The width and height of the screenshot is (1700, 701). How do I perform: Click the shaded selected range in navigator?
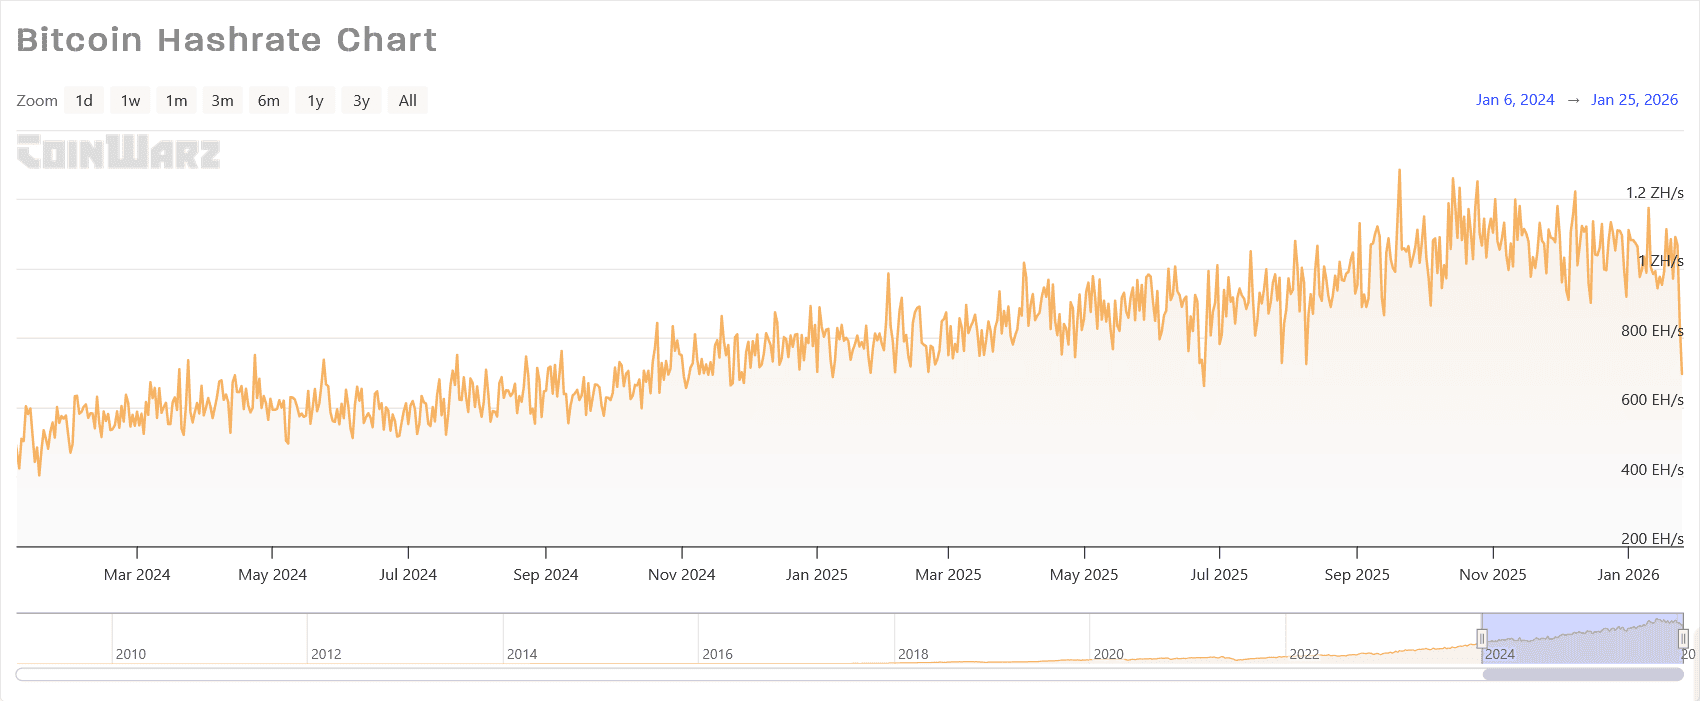[1582, 638]
